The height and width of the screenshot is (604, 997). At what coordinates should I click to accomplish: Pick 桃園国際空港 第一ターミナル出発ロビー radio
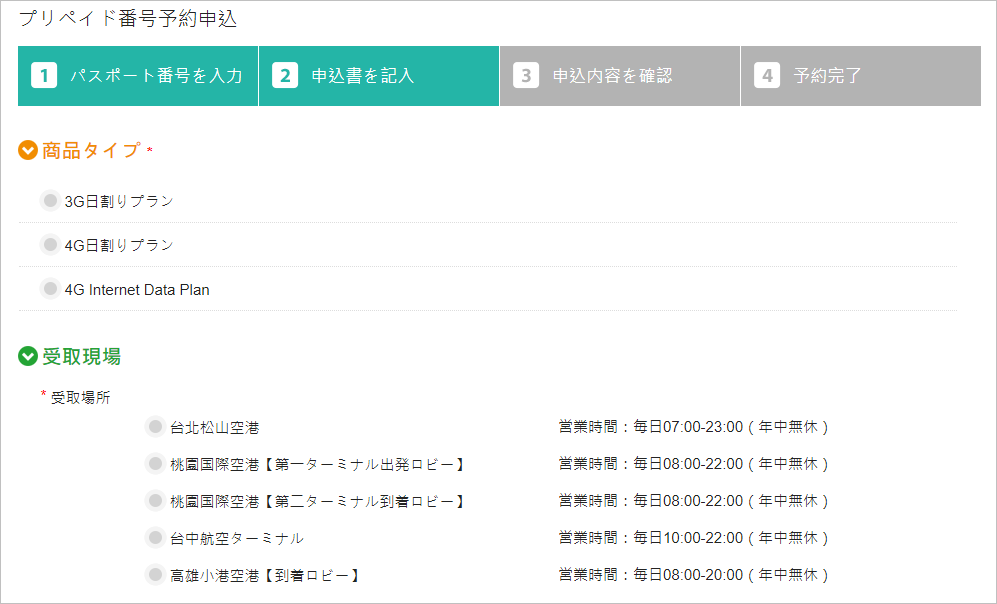155,464
